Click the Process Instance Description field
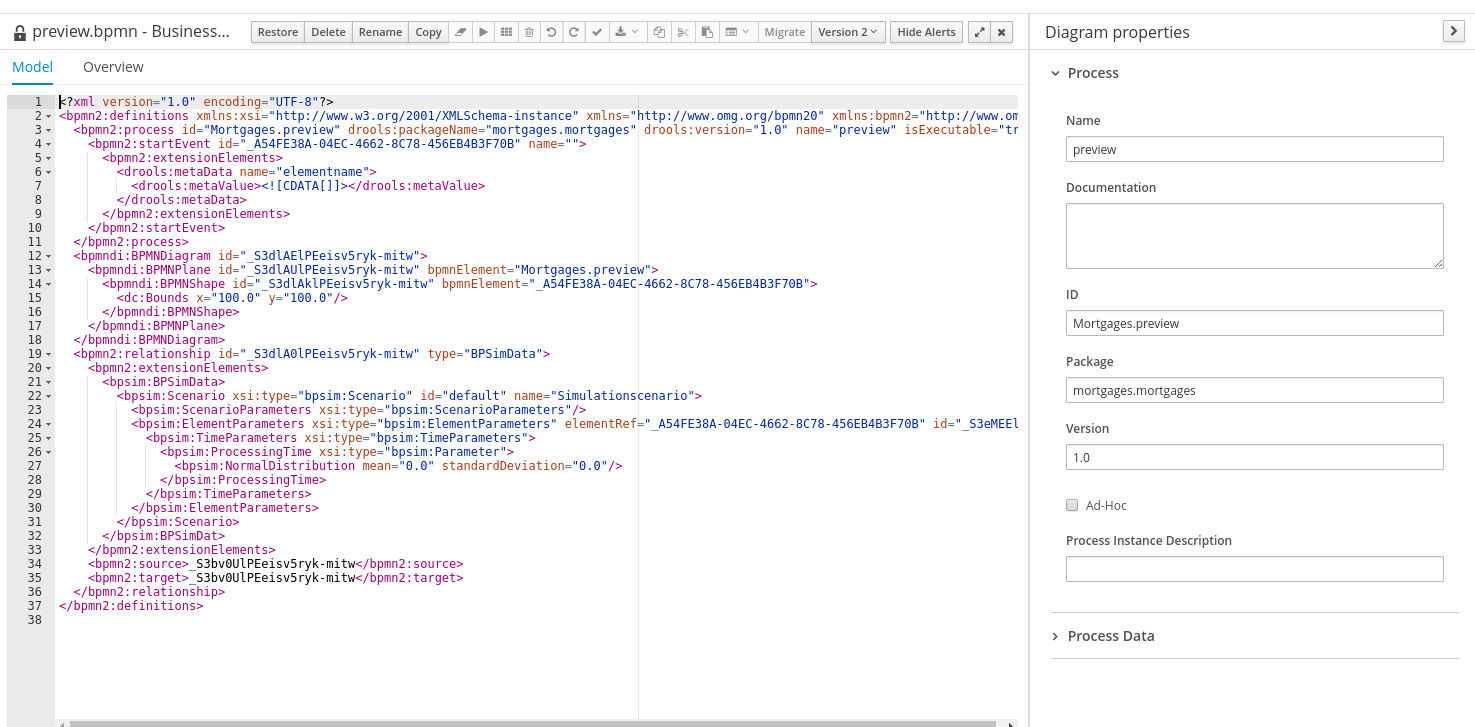 (1254, 569)
